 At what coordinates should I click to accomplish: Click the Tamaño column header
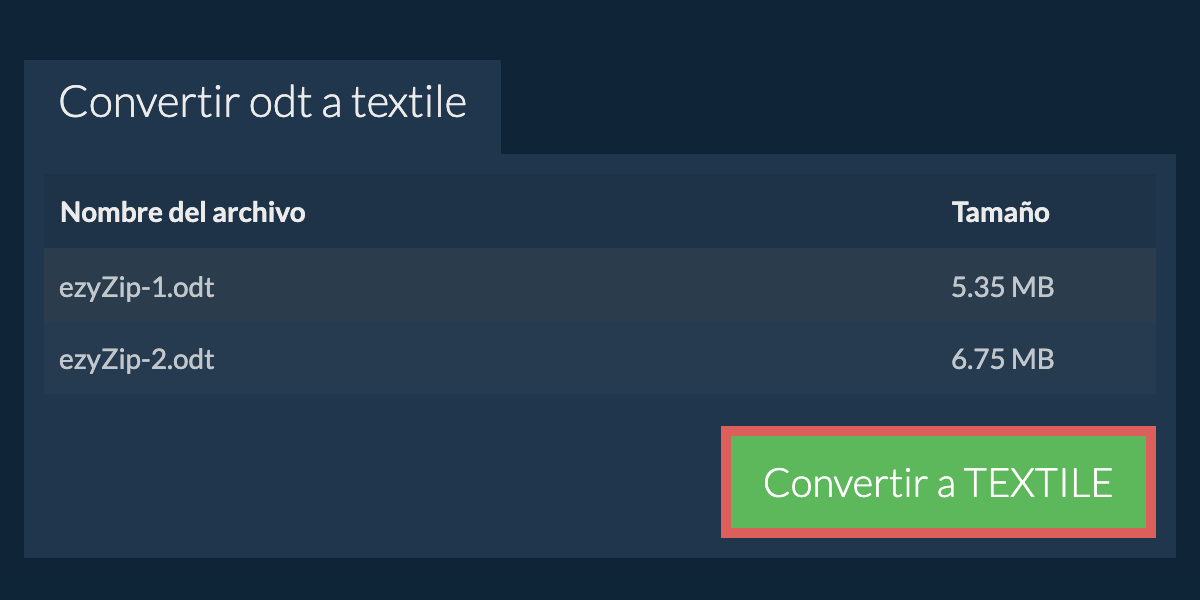[x=1000, y=212]
